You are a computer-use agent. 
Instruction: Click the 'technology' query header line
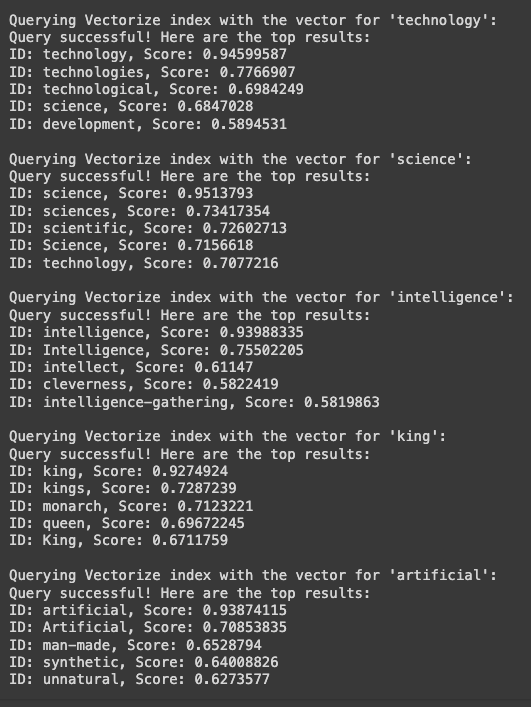pos(253,20)
